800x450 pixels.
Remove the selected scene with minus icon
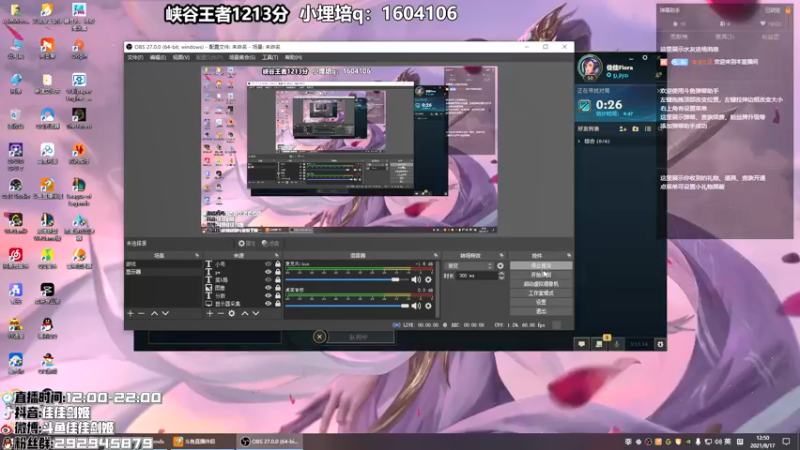141,313
